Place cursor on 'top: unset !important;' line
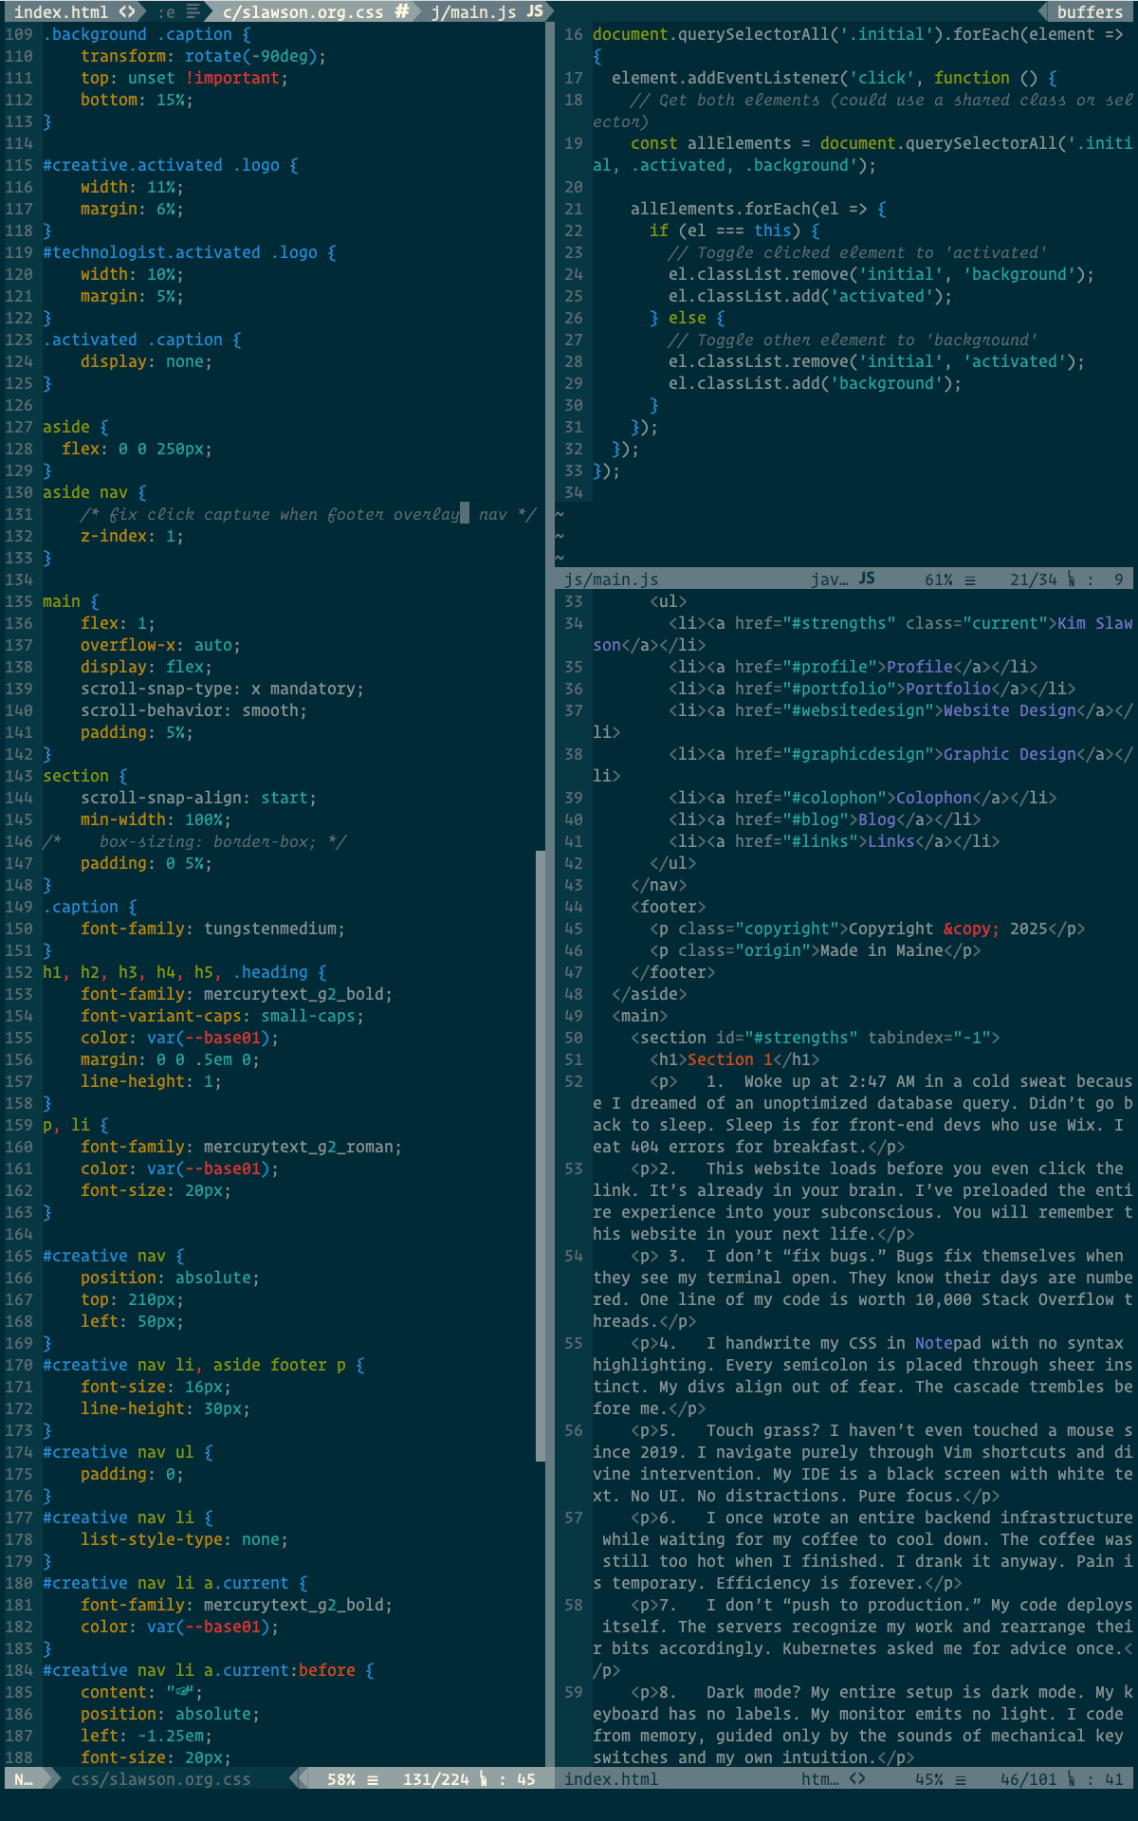This screenshot has height=1821, width=1138. point(184,78)
